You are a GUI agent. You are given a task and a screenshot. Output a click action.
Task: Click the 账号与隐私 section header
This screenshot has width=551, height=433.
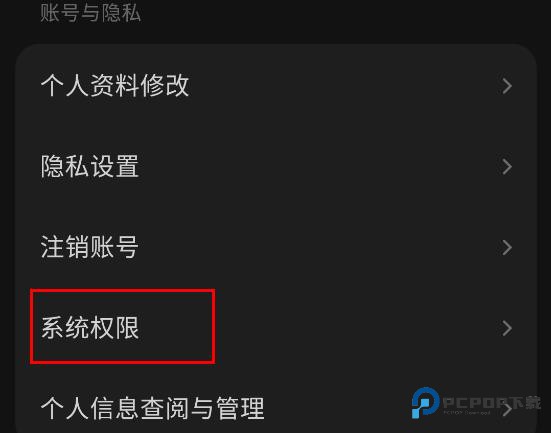[x=91, y=13]
